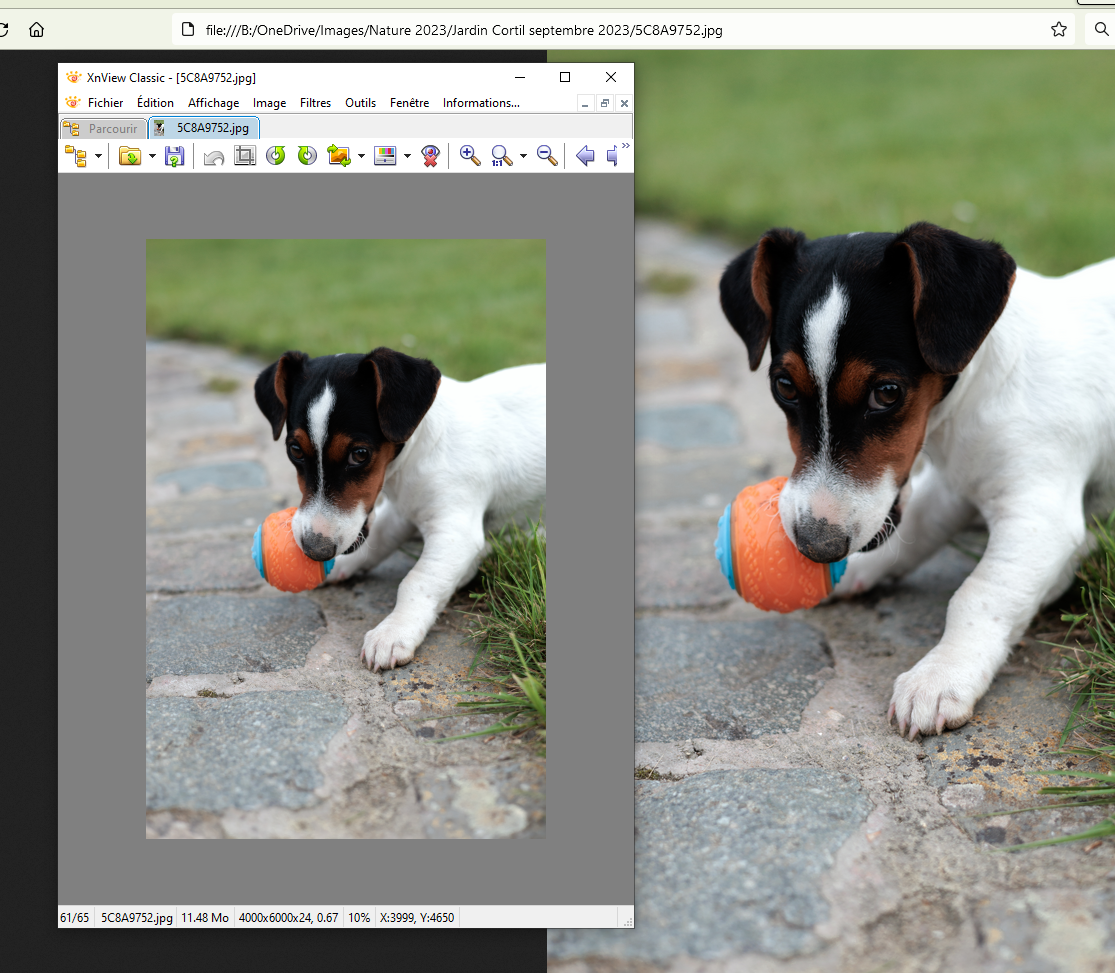Viewport: 1115px width, 973px height.
Task: Open the browser tree view icon
Action: pos(75,156)
